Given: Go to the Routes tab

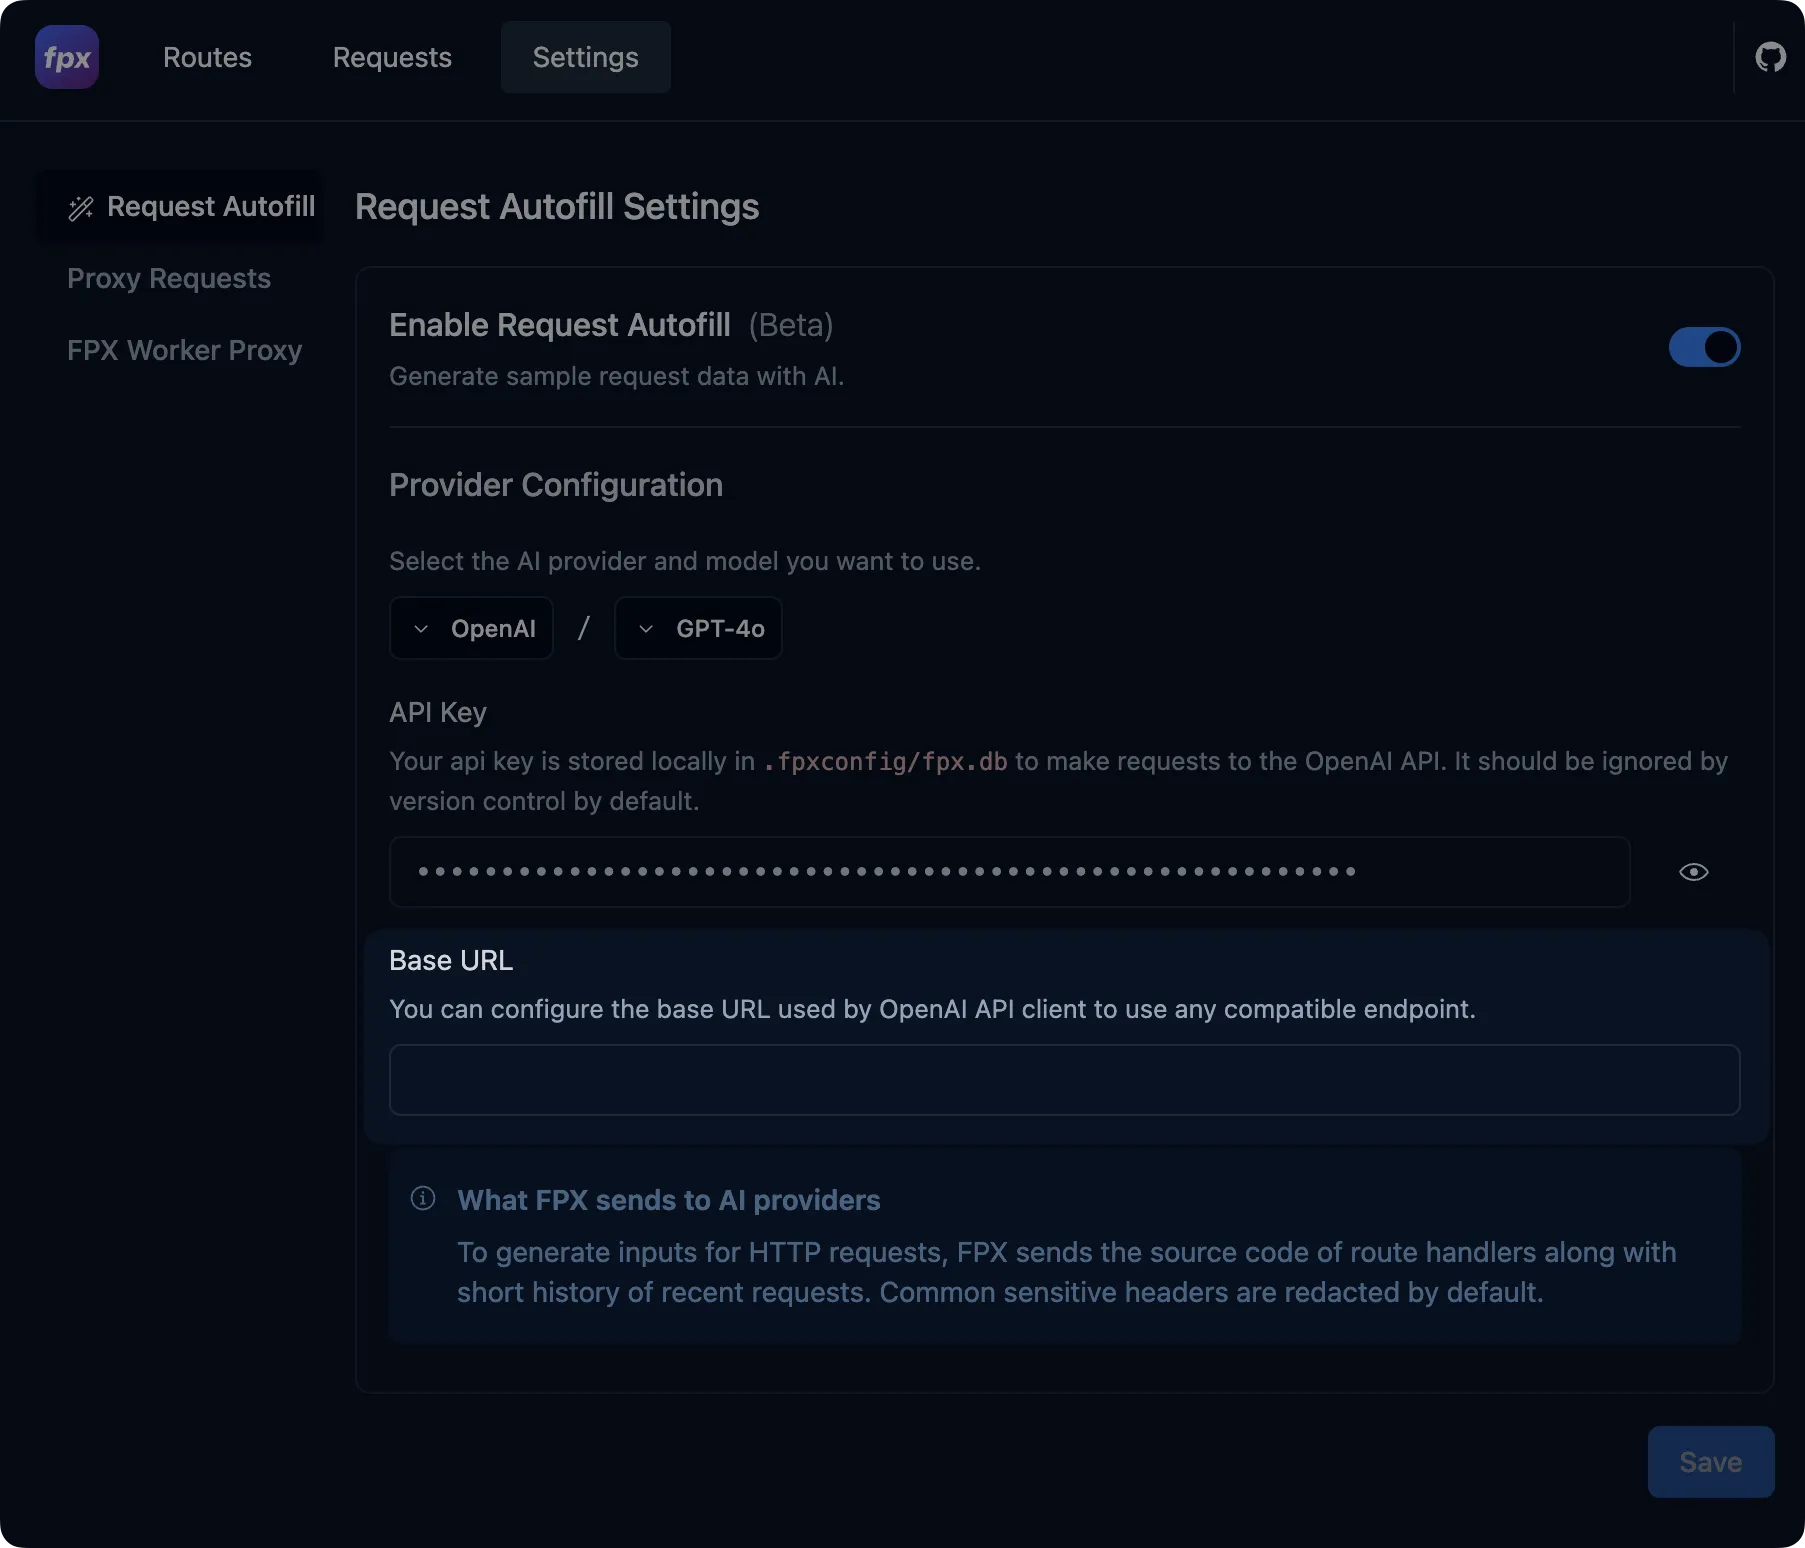Looking at the screenshot, I should click(207, 57).
